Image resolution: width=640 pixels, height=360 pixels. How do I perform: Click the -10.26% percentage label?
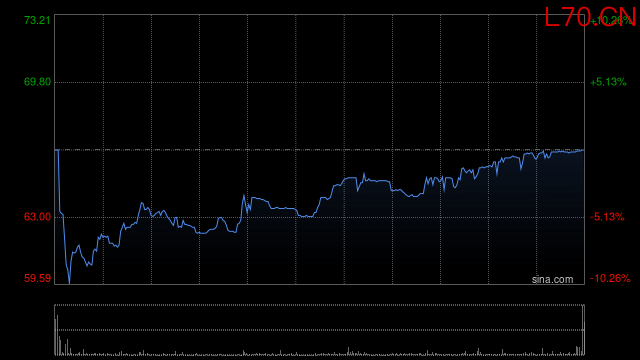coord(610,278)
